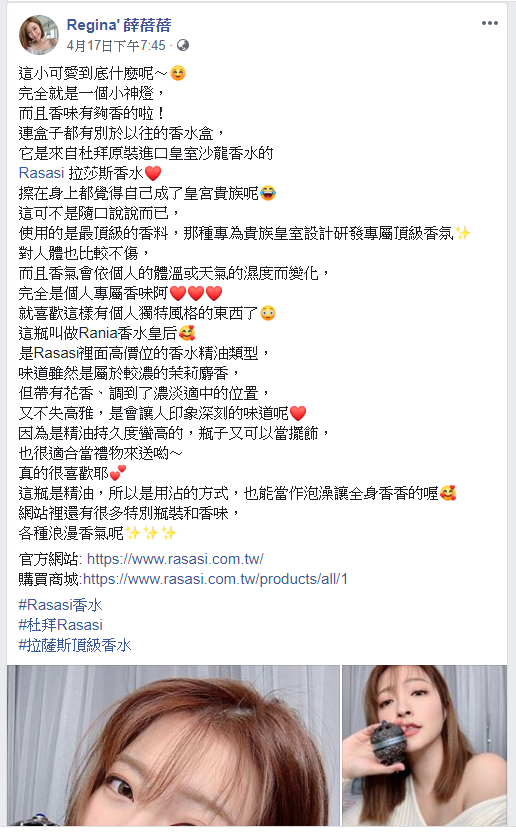The image size is (516, 833).
Task: Open official site https://www.rasasi.com.tw/ link
Action: 175,559
